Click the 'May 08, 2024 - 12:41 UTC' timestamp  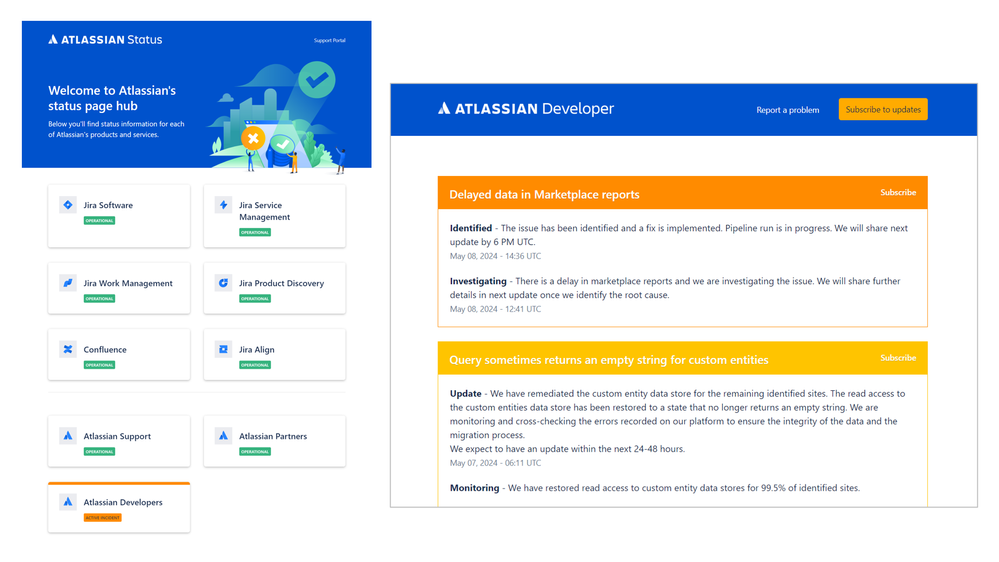pos(495,309)
